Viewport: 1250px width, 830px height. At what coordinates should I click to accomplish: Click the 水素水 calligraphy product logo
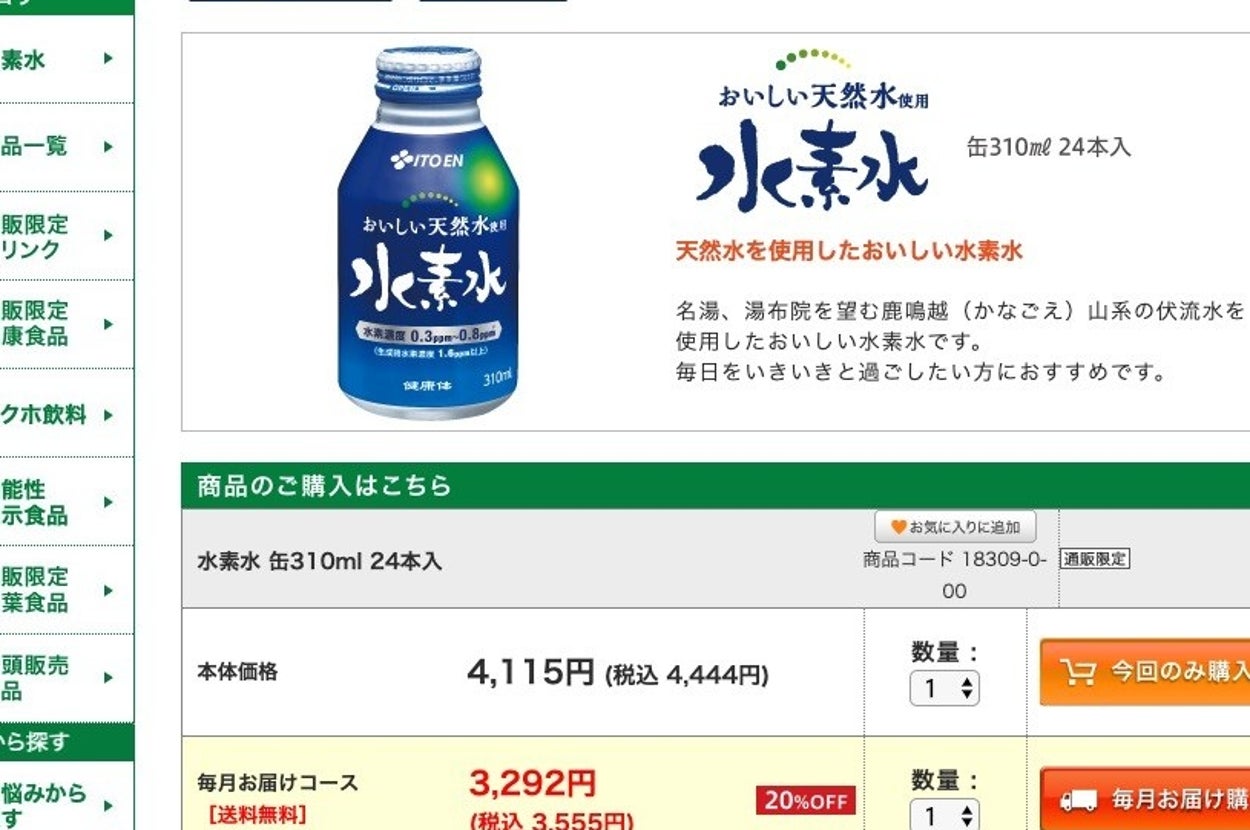(x=812, y=167)
